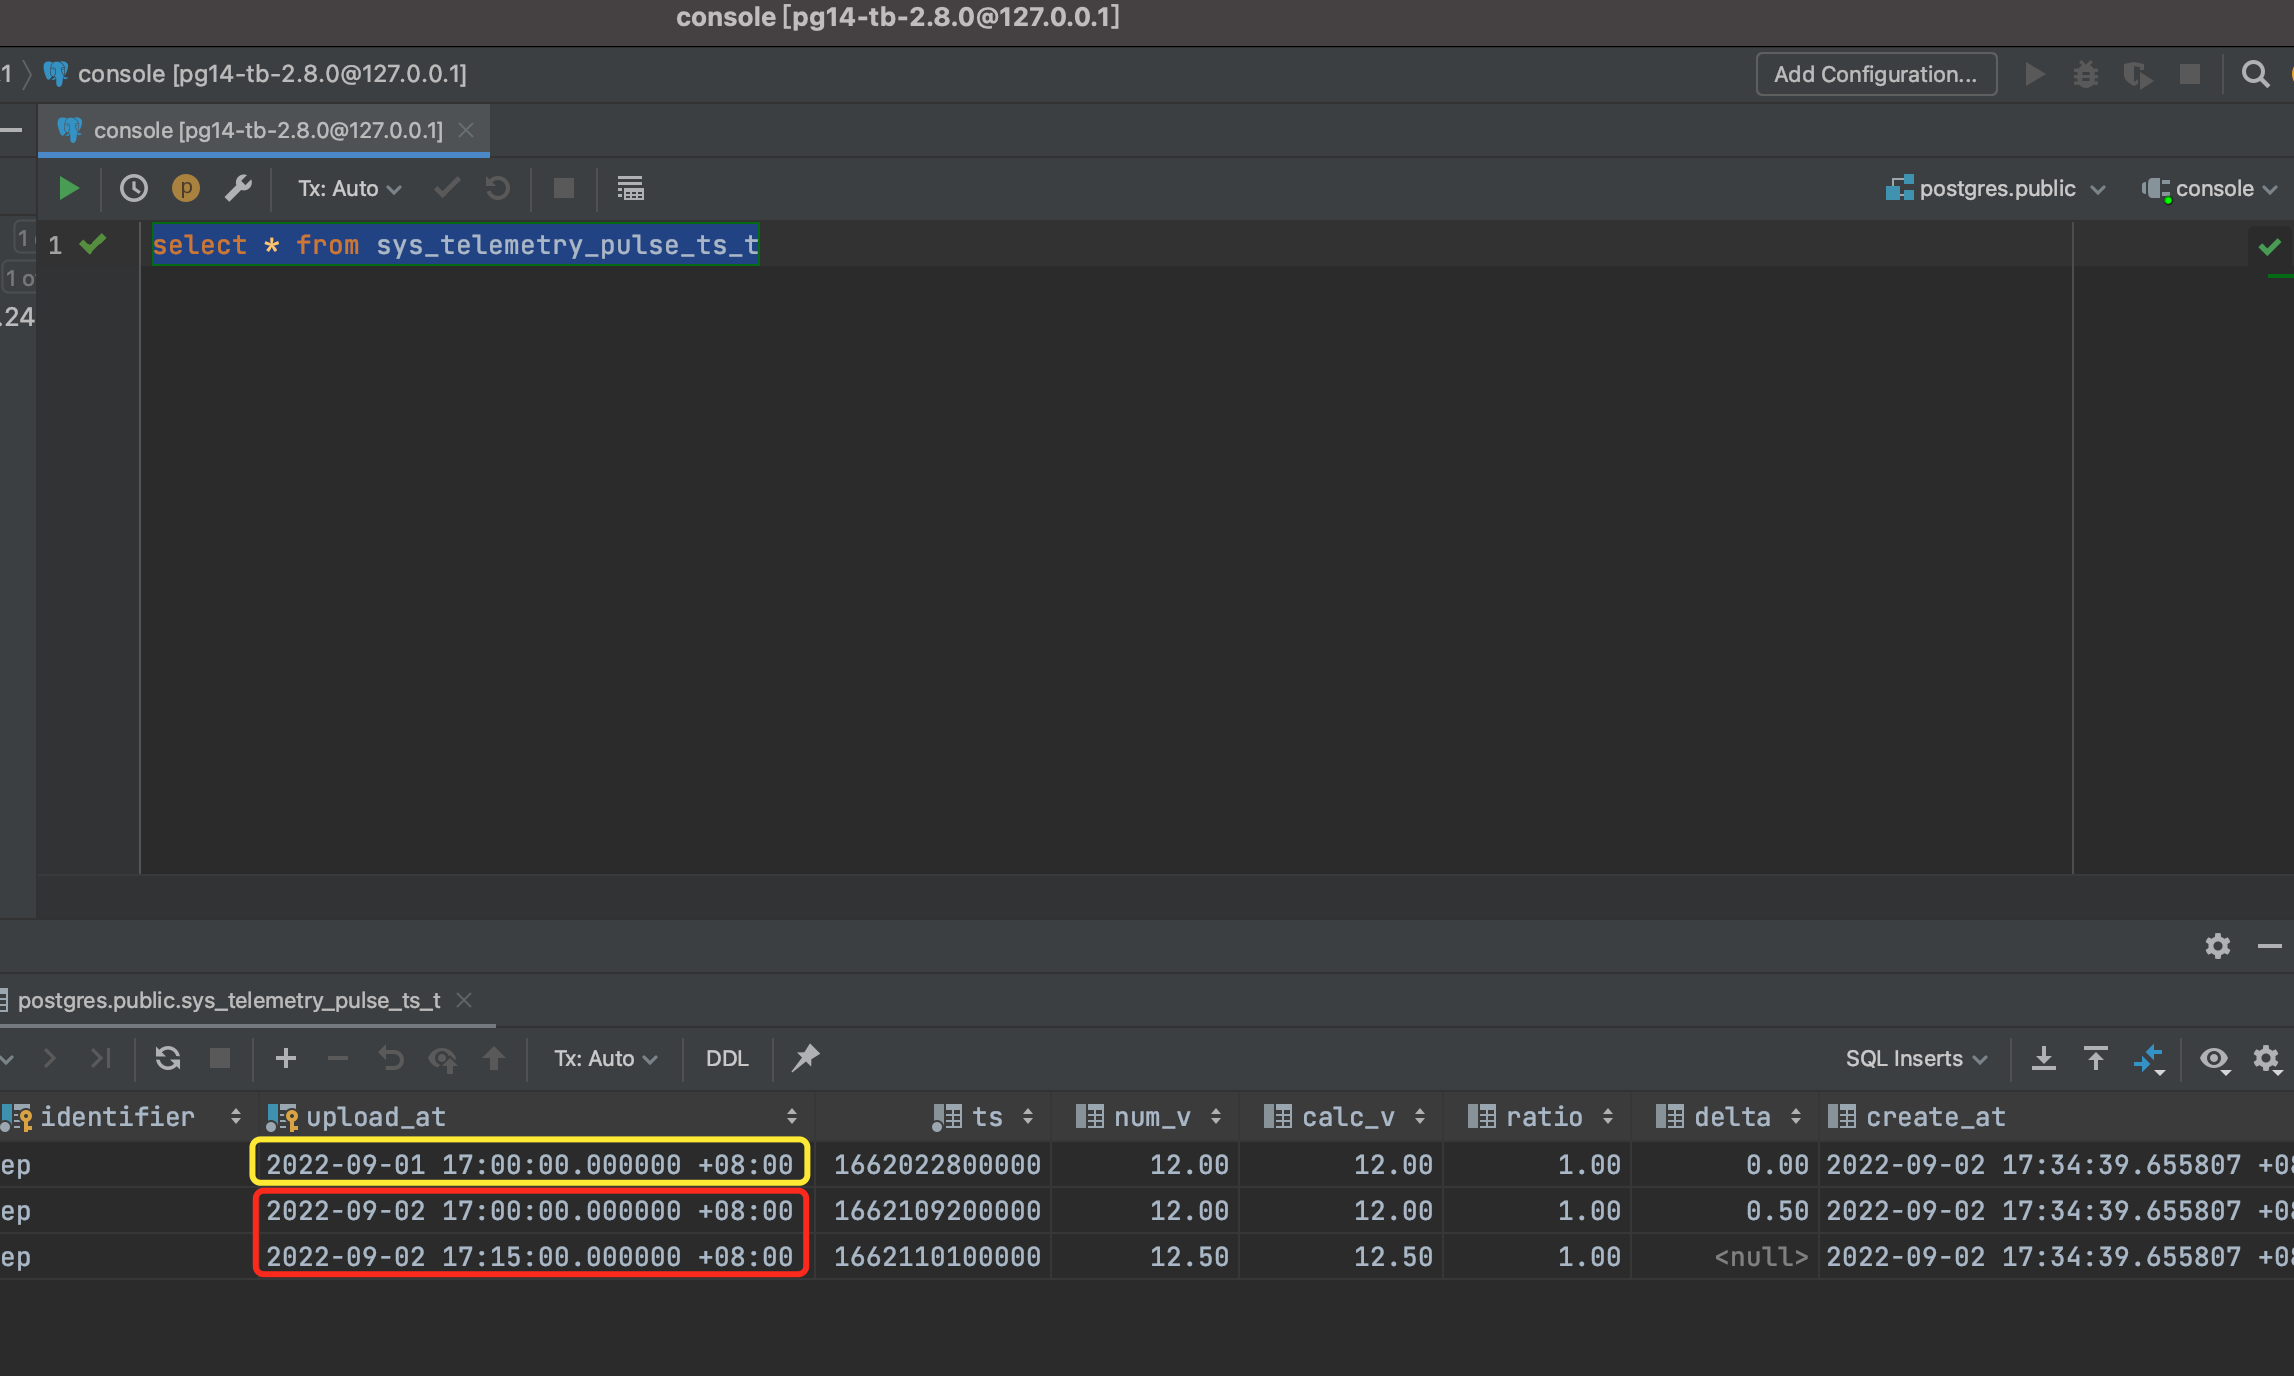Delete selected row with the minus icon
Viewport: 2294px width, 1376px height.
pos(338,1058)
